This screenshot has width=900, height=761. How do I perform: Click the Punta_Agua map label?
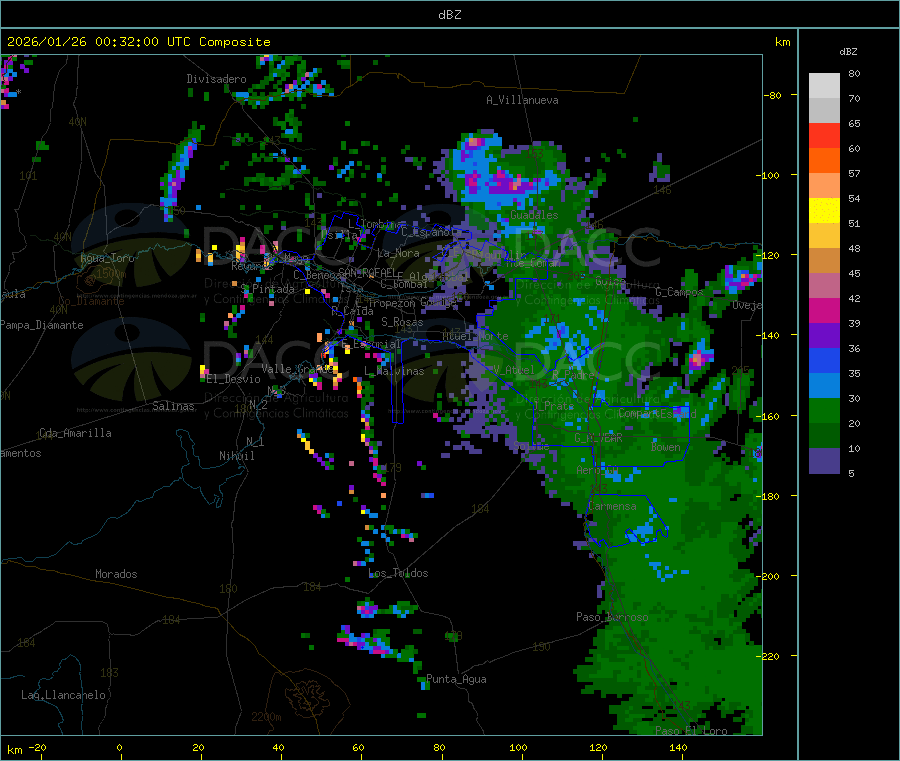point(456,679)
